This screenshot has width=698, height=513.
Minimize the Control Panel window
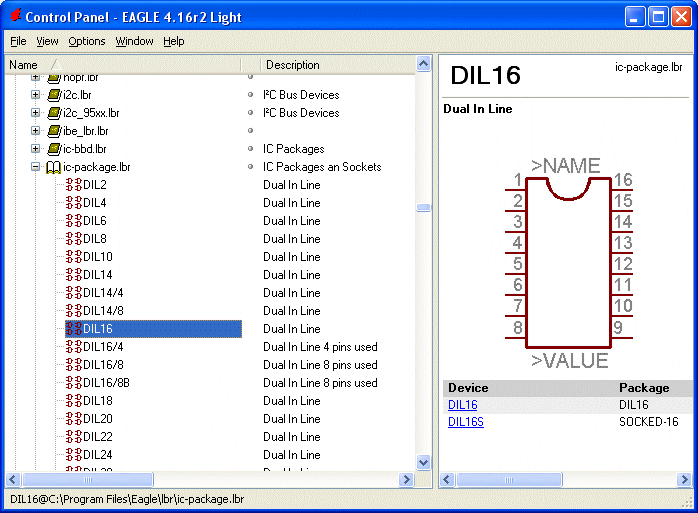point(635,17)
